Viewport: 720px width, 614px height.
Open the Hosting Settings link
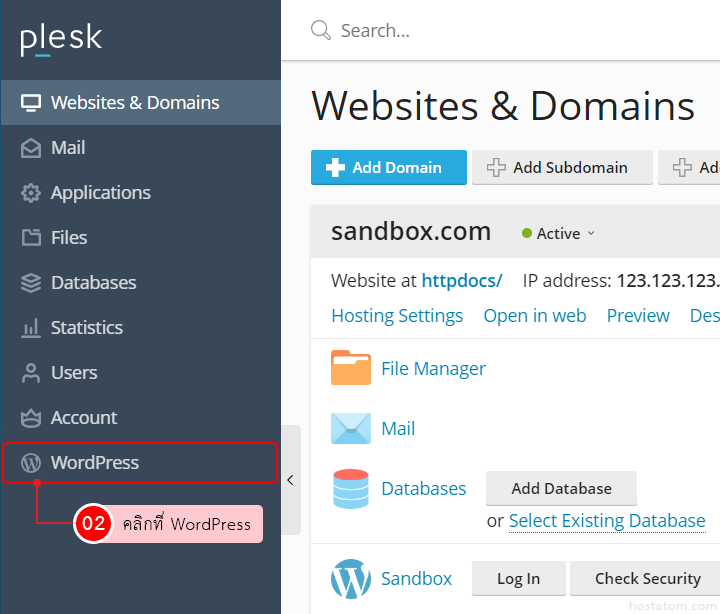(397, 316)
